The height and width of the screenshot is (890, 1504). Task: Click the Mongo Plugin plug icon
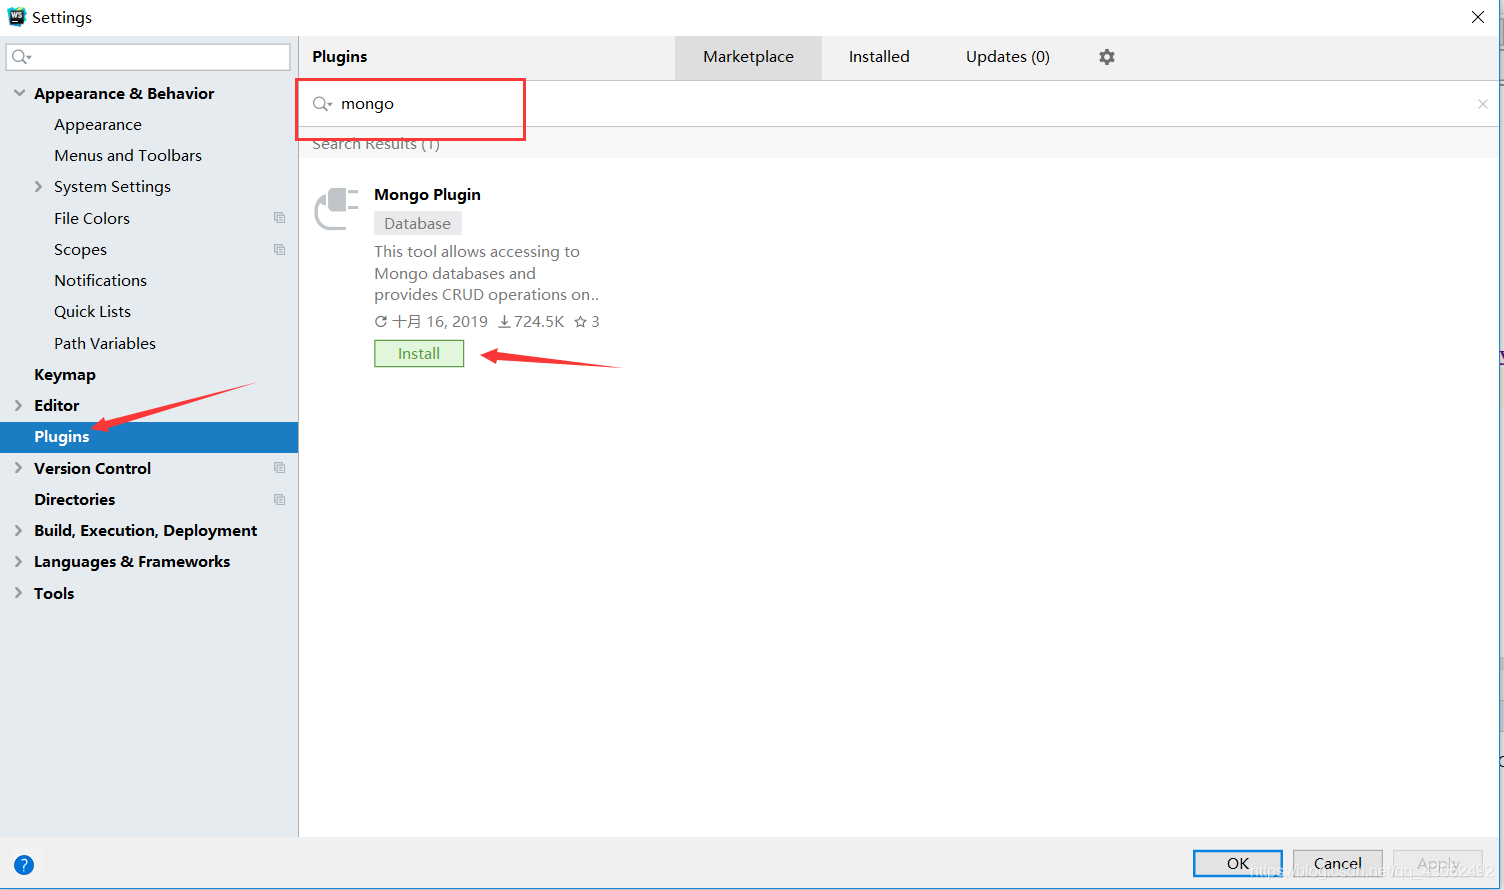(x=337, y=208)
